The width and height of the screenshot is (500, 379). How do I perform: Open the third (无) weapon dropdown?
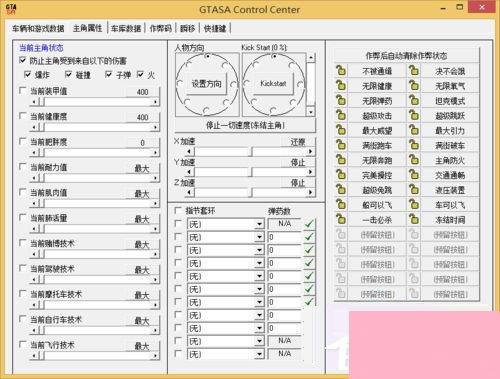pos(259,250)
